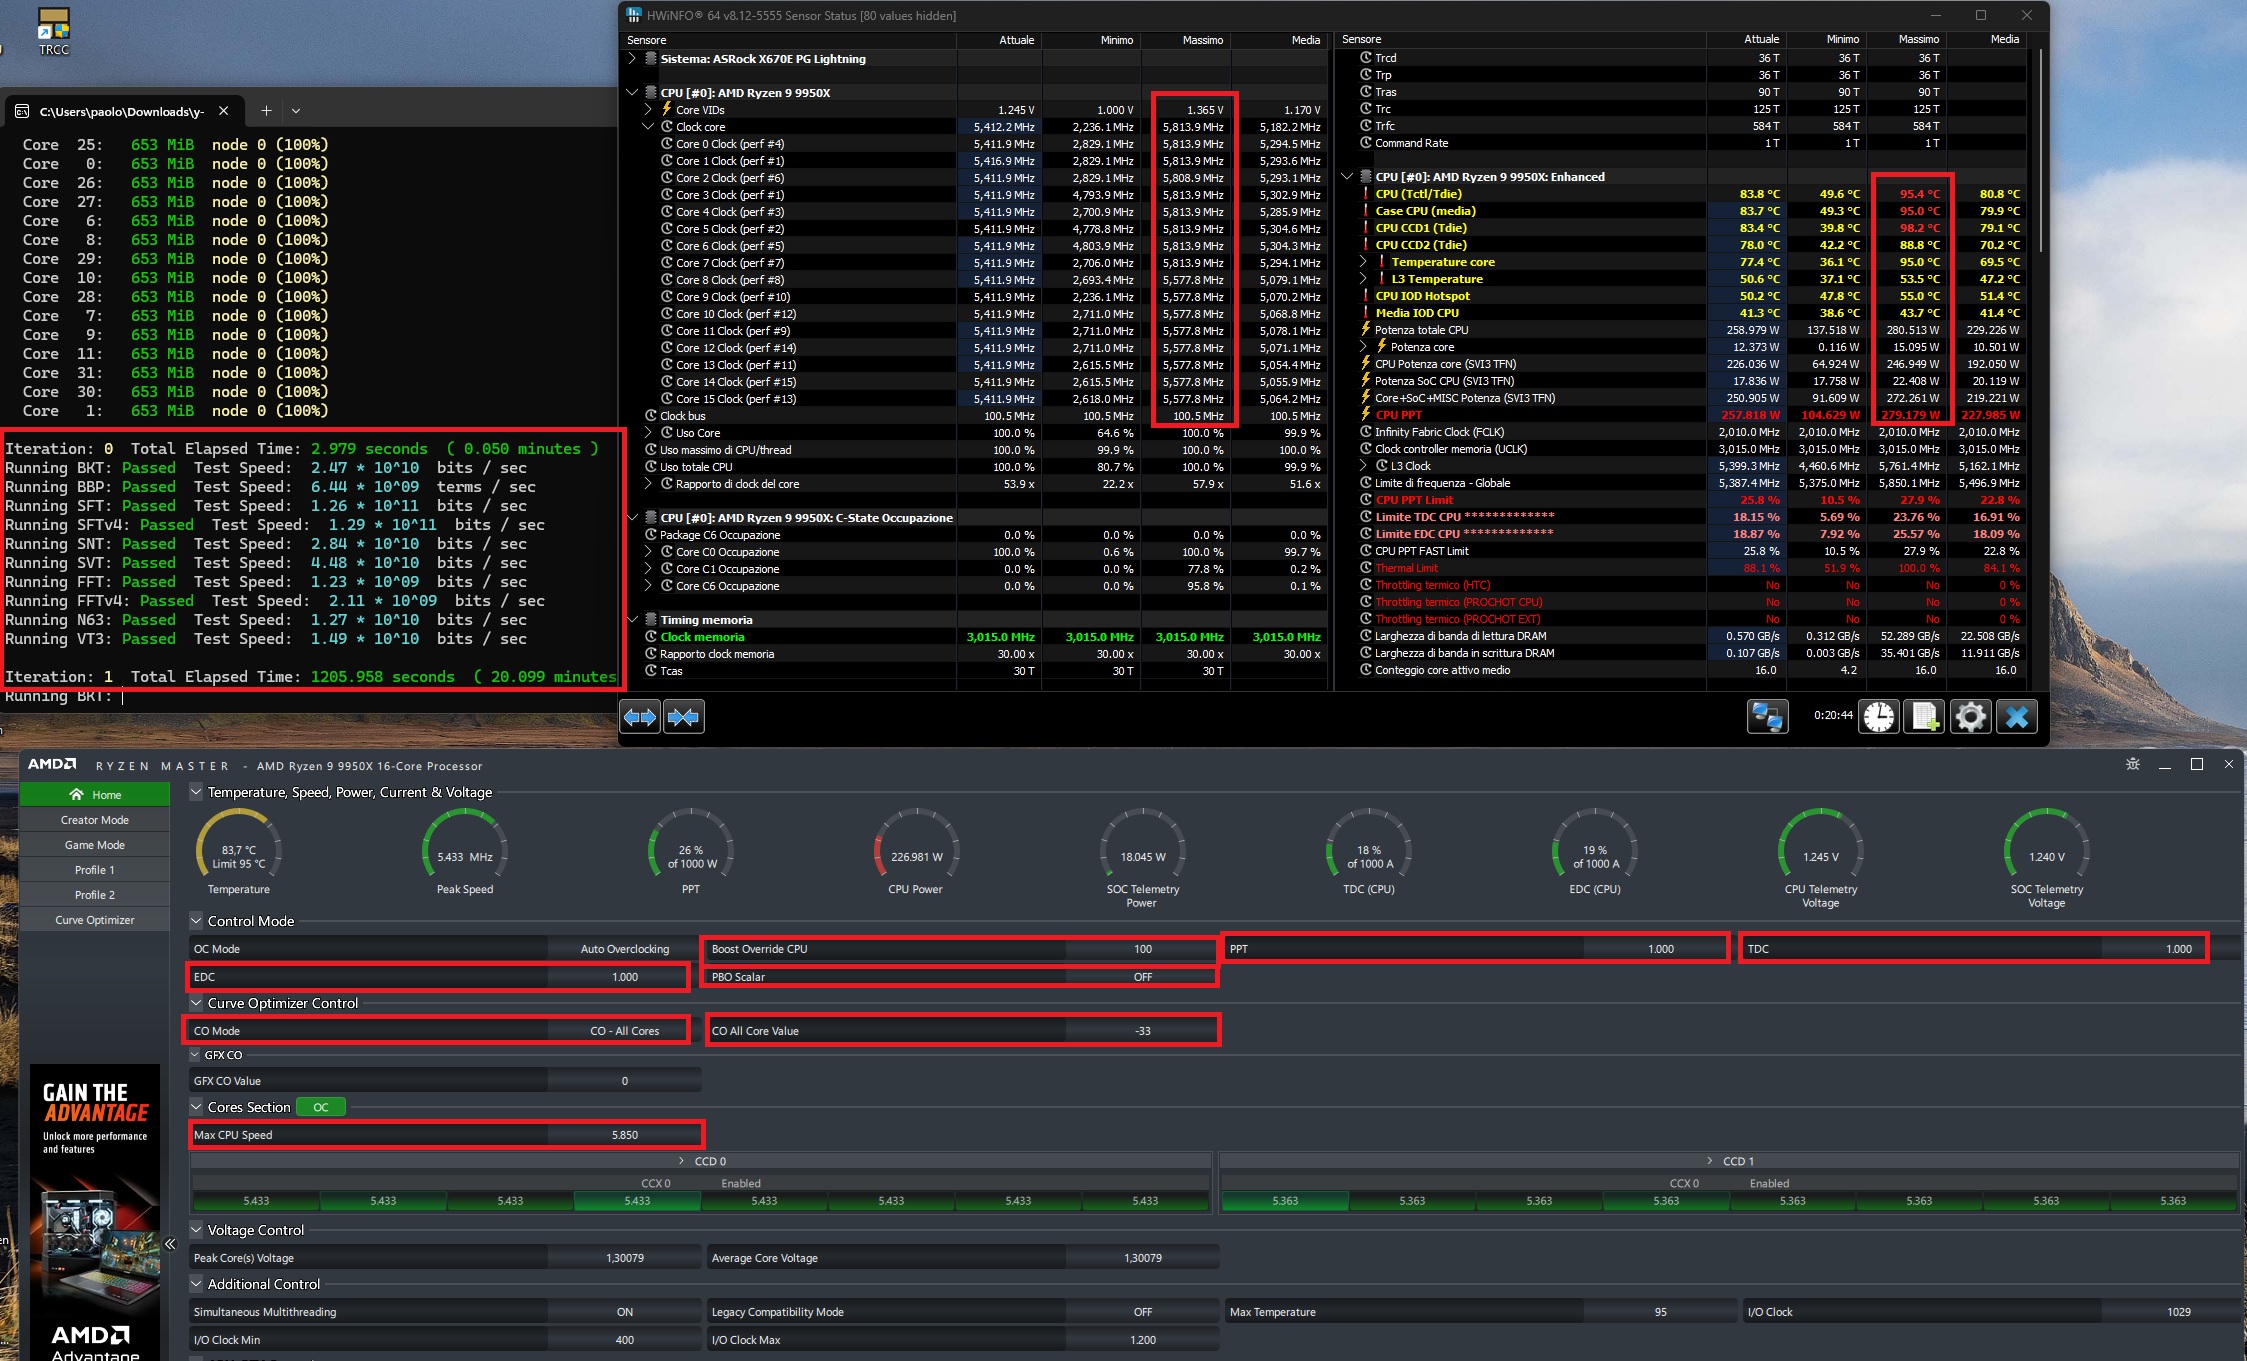Click the CO All Core Value -33 field
Viewport: 2247px width, 1361px height.
point(1142,1031)
